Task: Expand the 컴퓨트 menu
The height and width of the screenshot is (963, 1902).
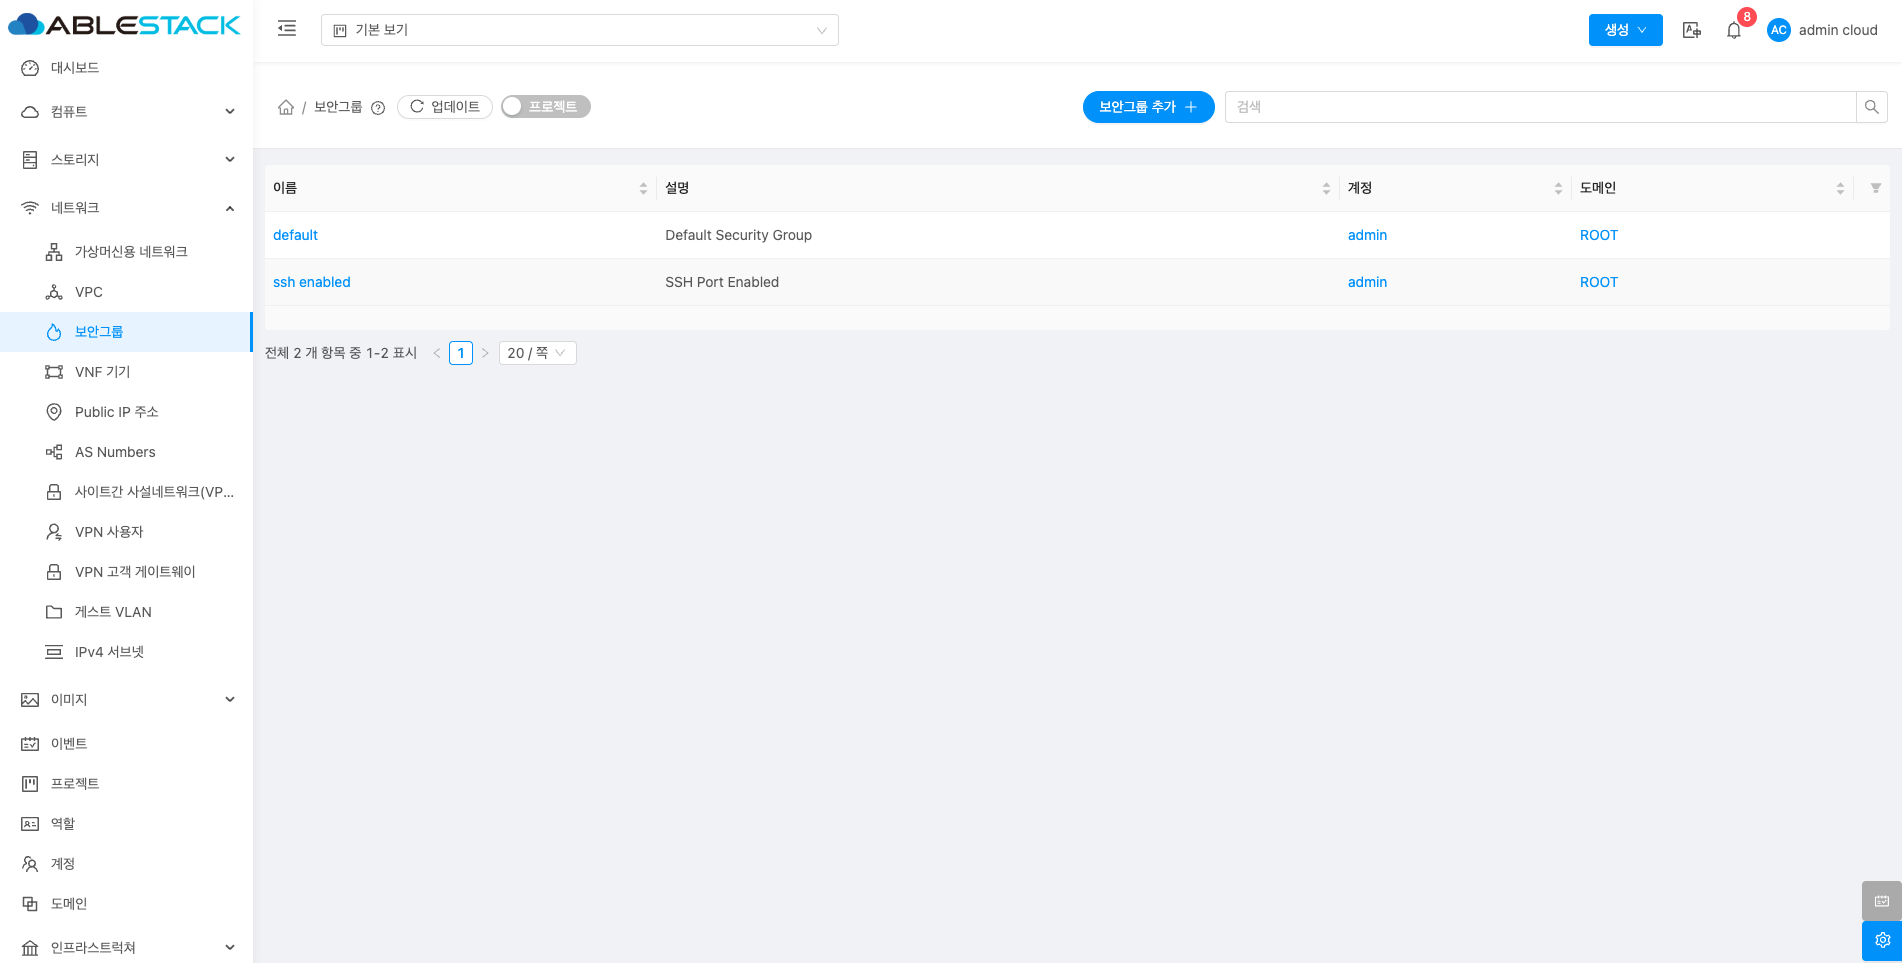Action: [126, 112]
